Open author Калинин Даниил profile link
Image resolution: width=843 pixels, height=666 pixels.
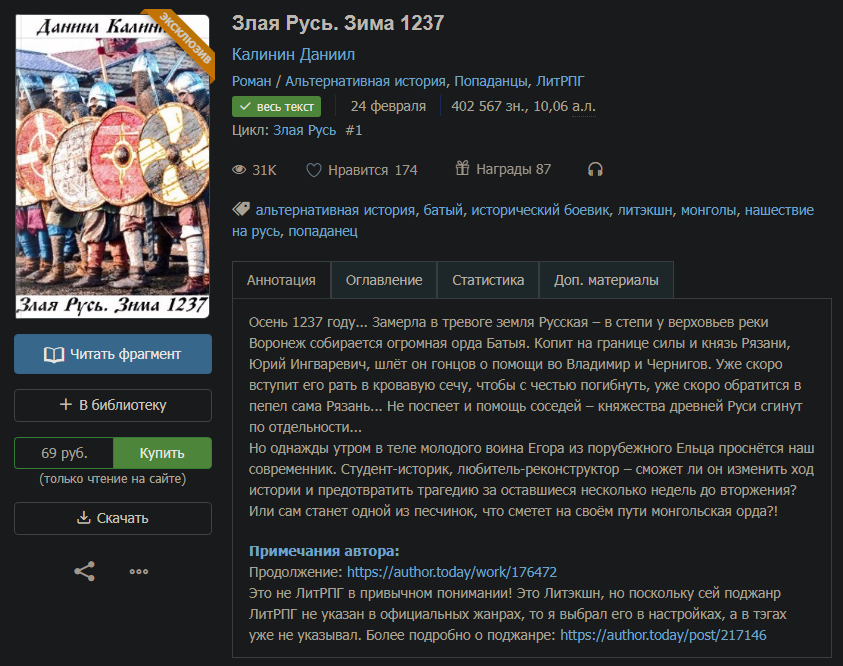click(293, 54)
